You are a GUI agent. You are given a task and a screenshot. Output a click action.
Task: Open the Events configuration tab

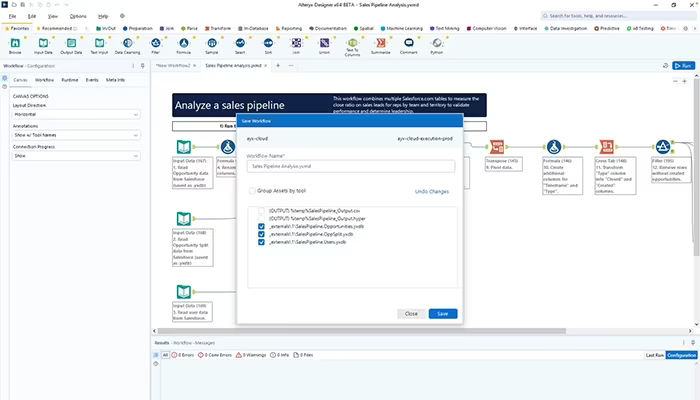(92, 80)
